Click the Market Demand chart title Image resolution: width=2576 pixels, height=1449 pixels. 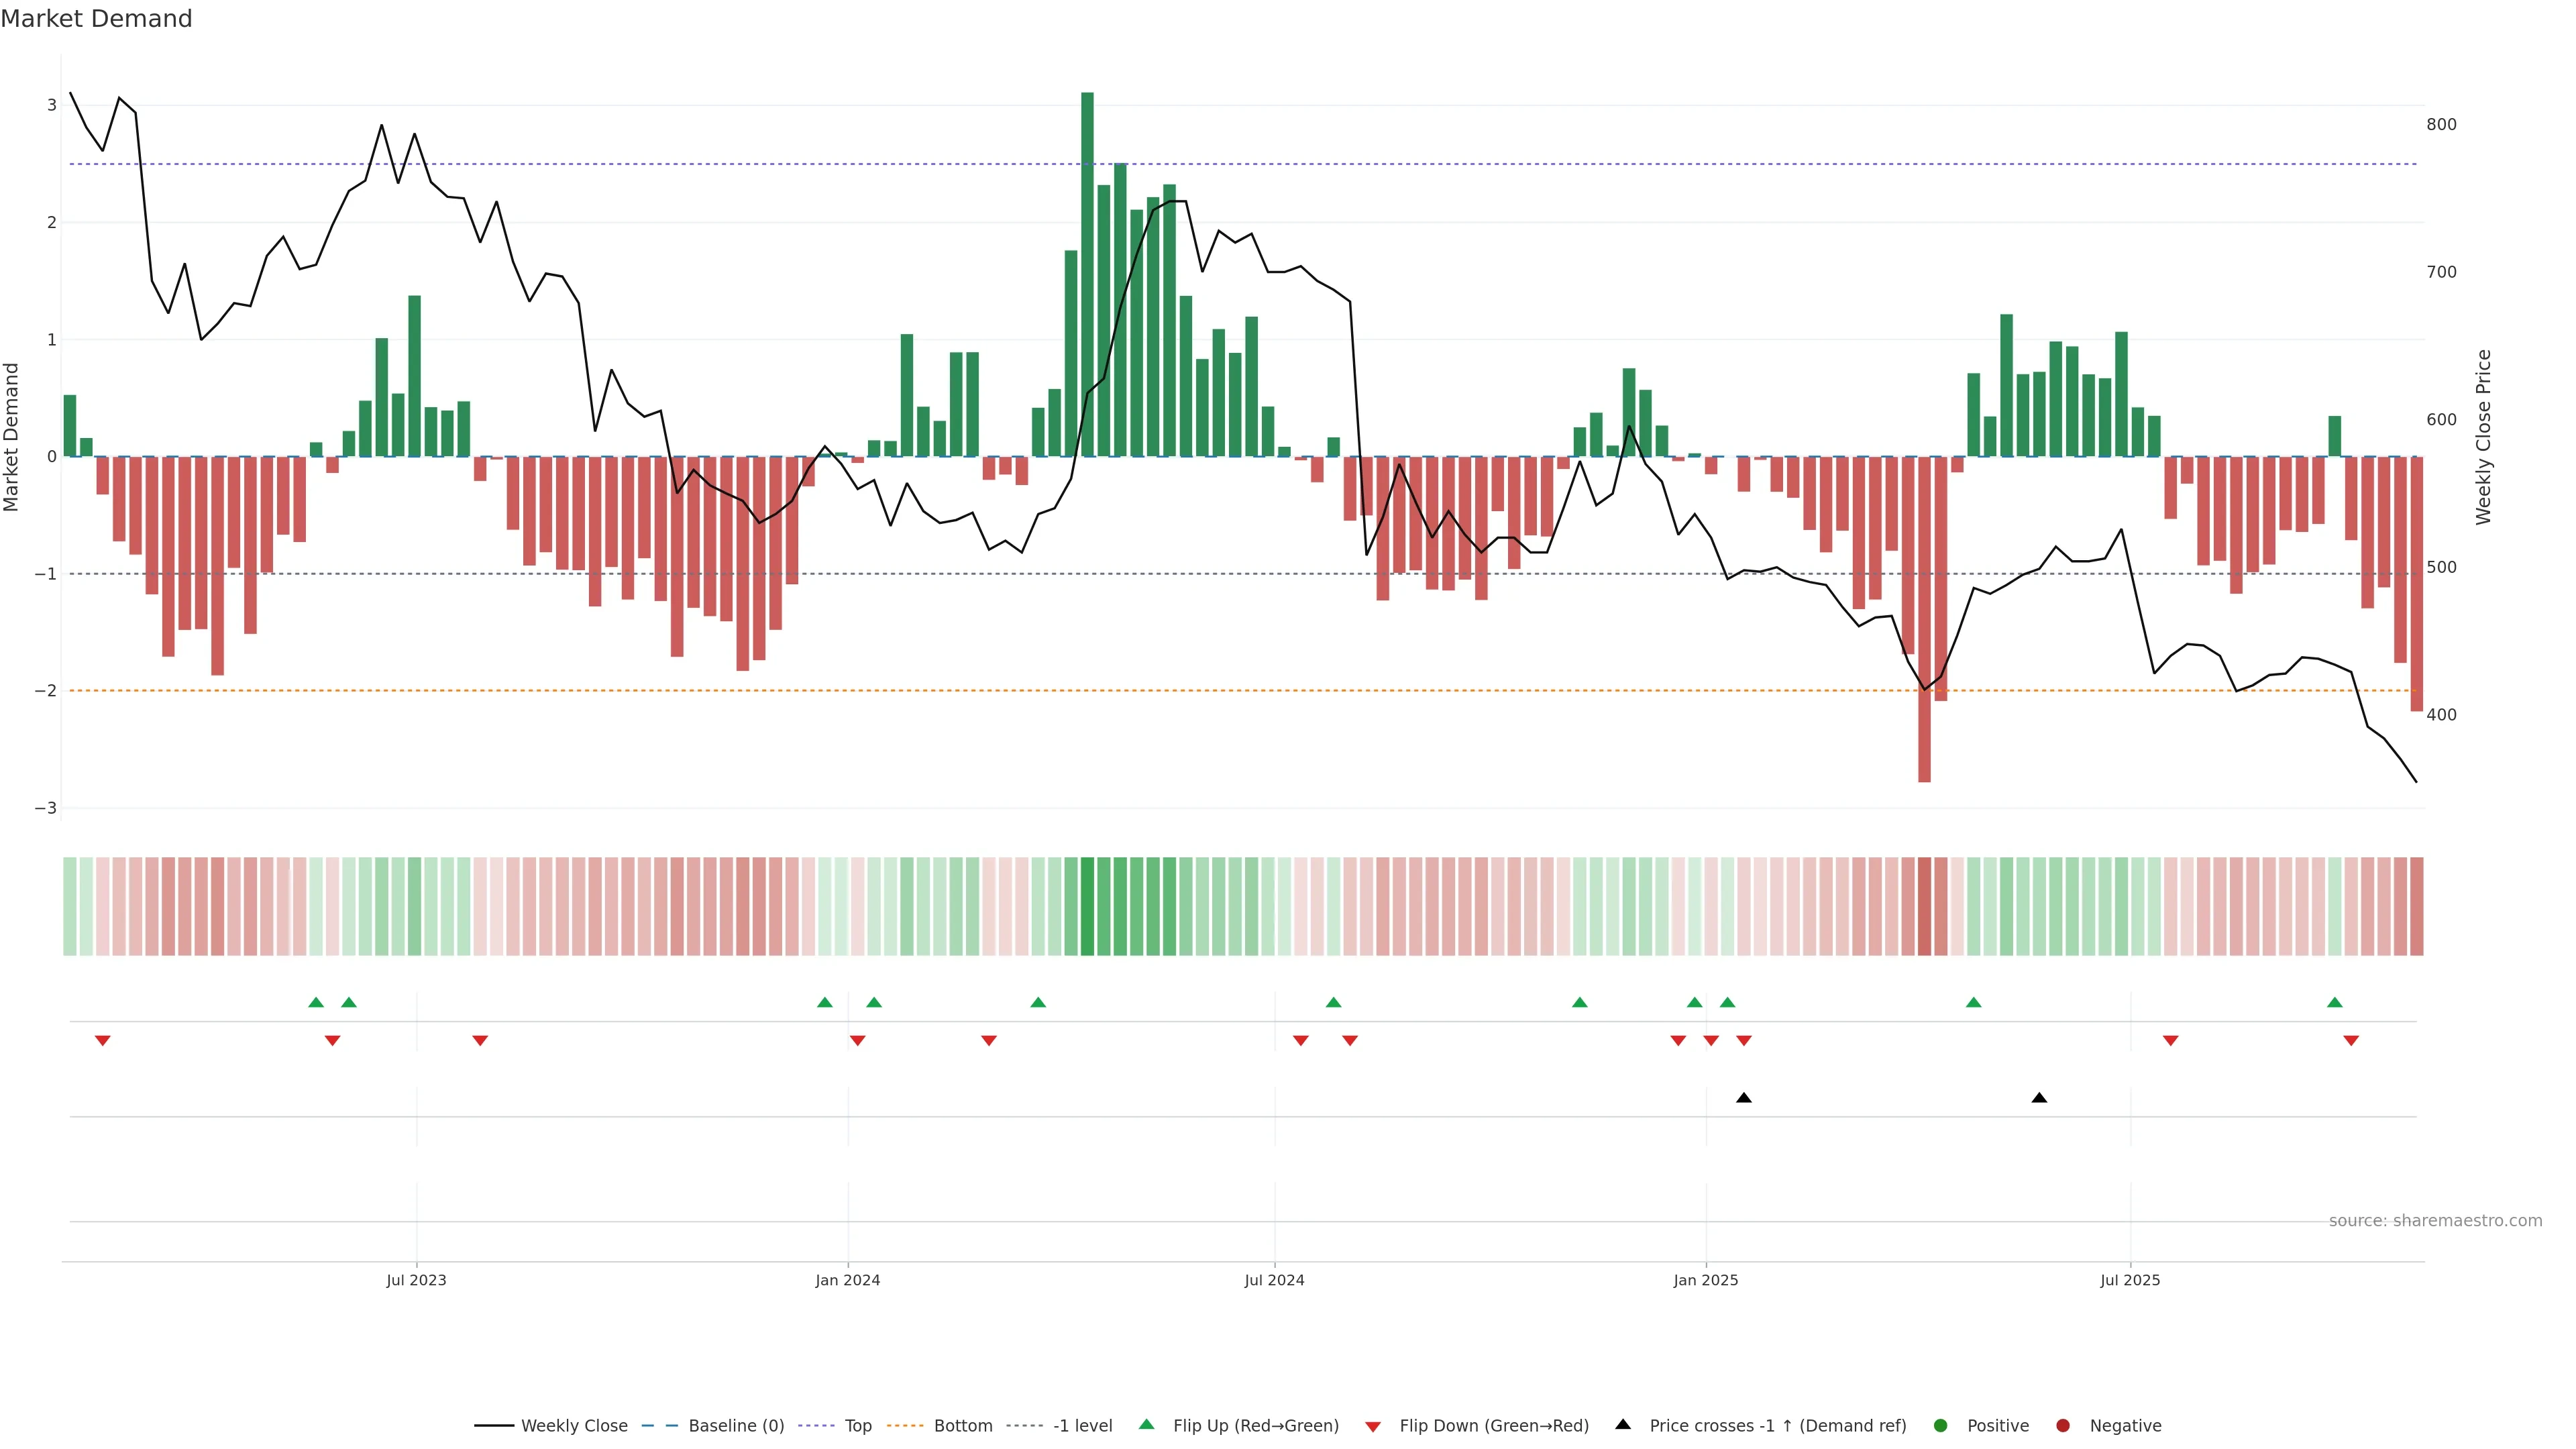coord(96,19)
